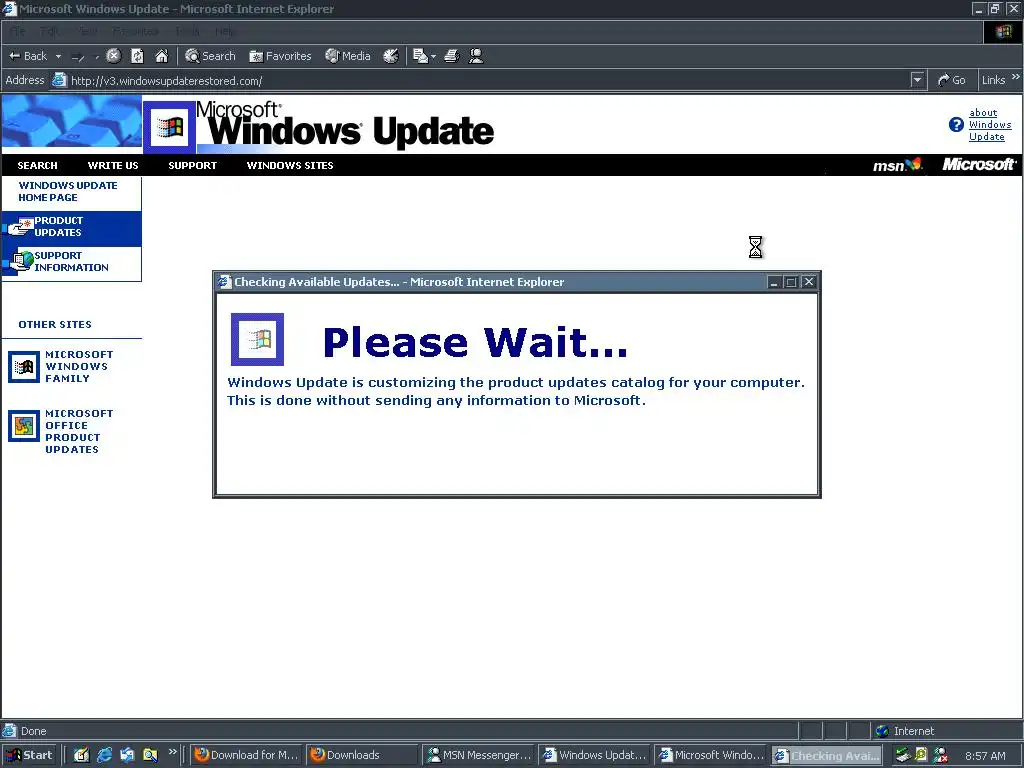Click the first Quick Launch icon
The width and height of the screenshot is (1024, 768).
point(82,755)
